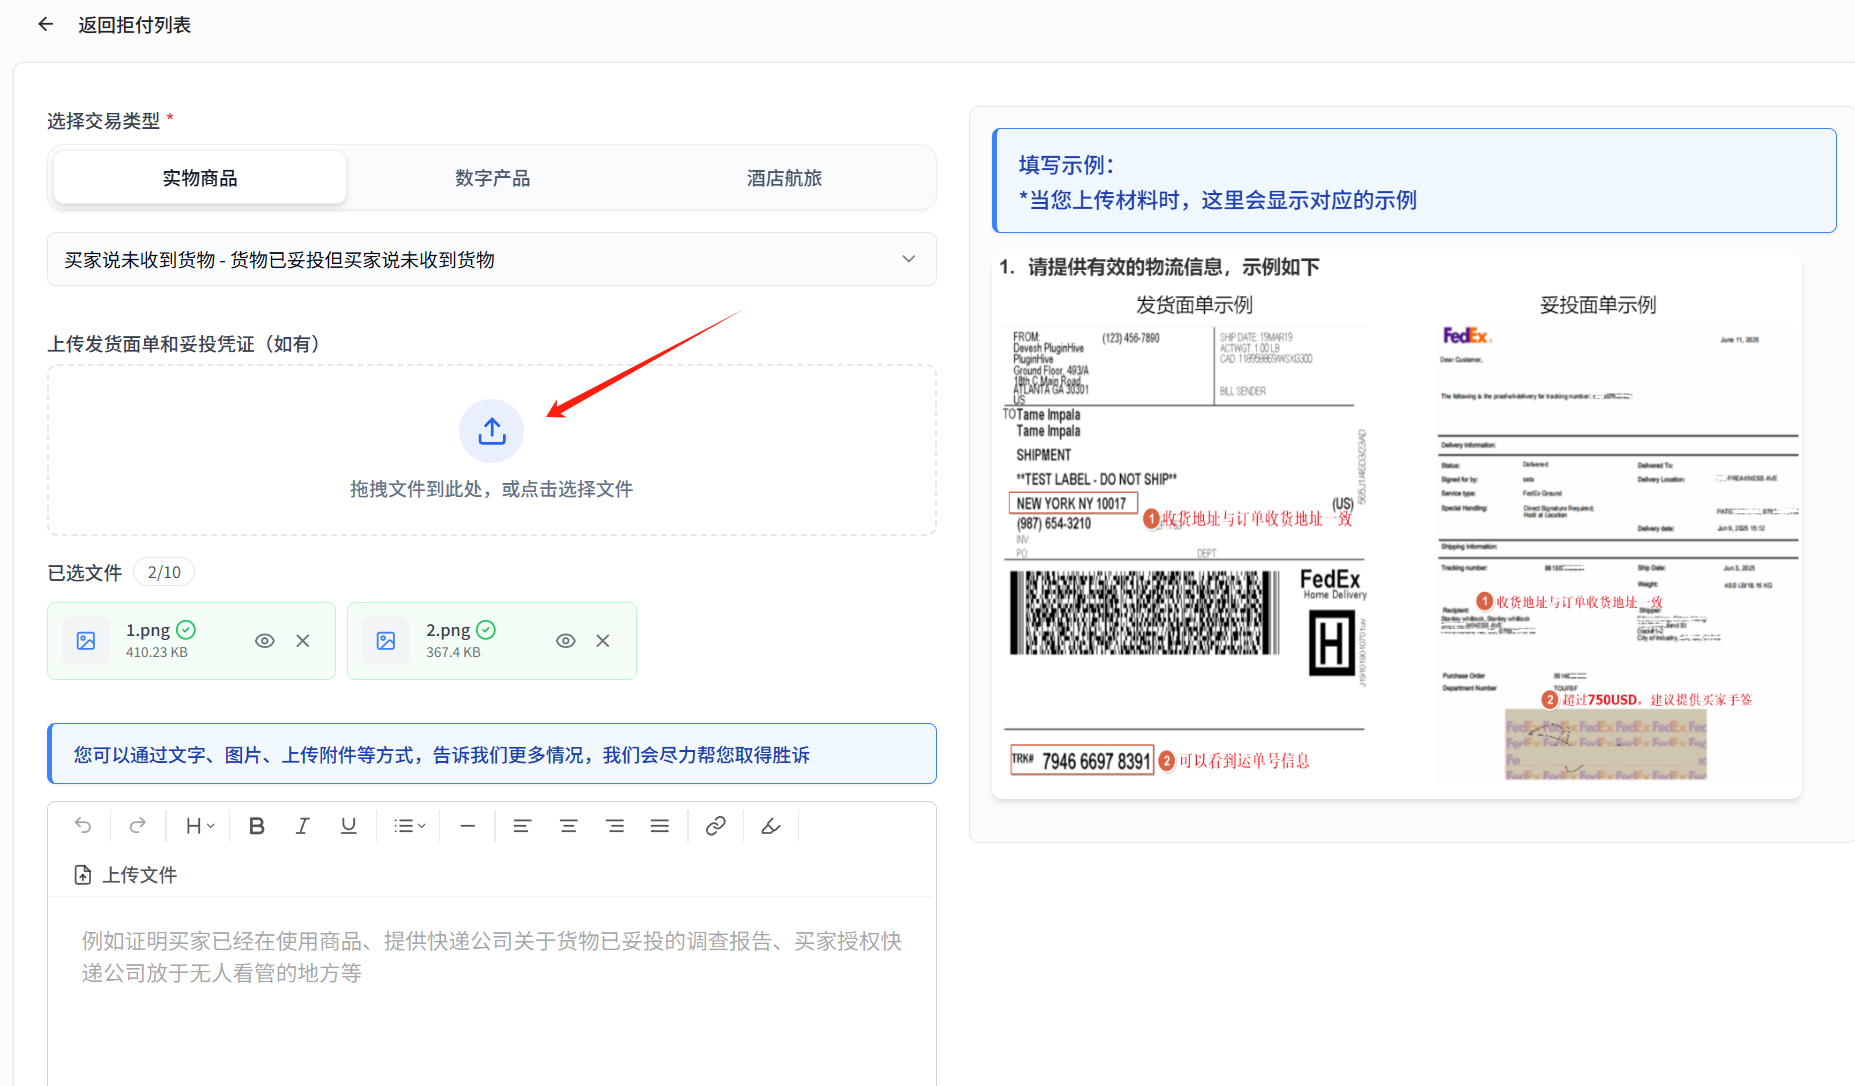This screenshot has width=1855, height=1086.
Task: Click 上传文件 button in the editor
Action: tap(126, 875)
